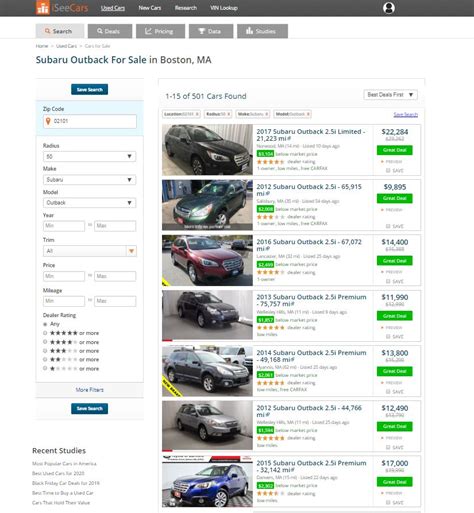
Task: Preview the $13,800 Outback listing
Action: point(392,383)
